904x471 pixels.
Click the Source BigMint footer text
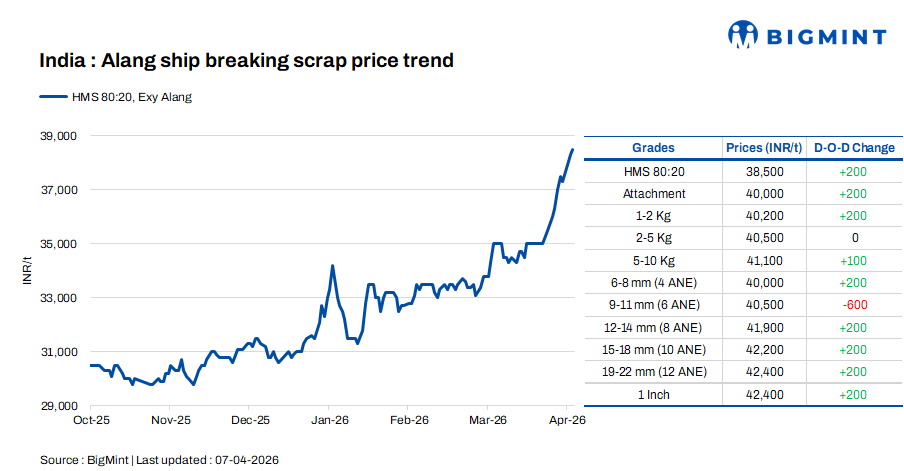tap(159, 460)
